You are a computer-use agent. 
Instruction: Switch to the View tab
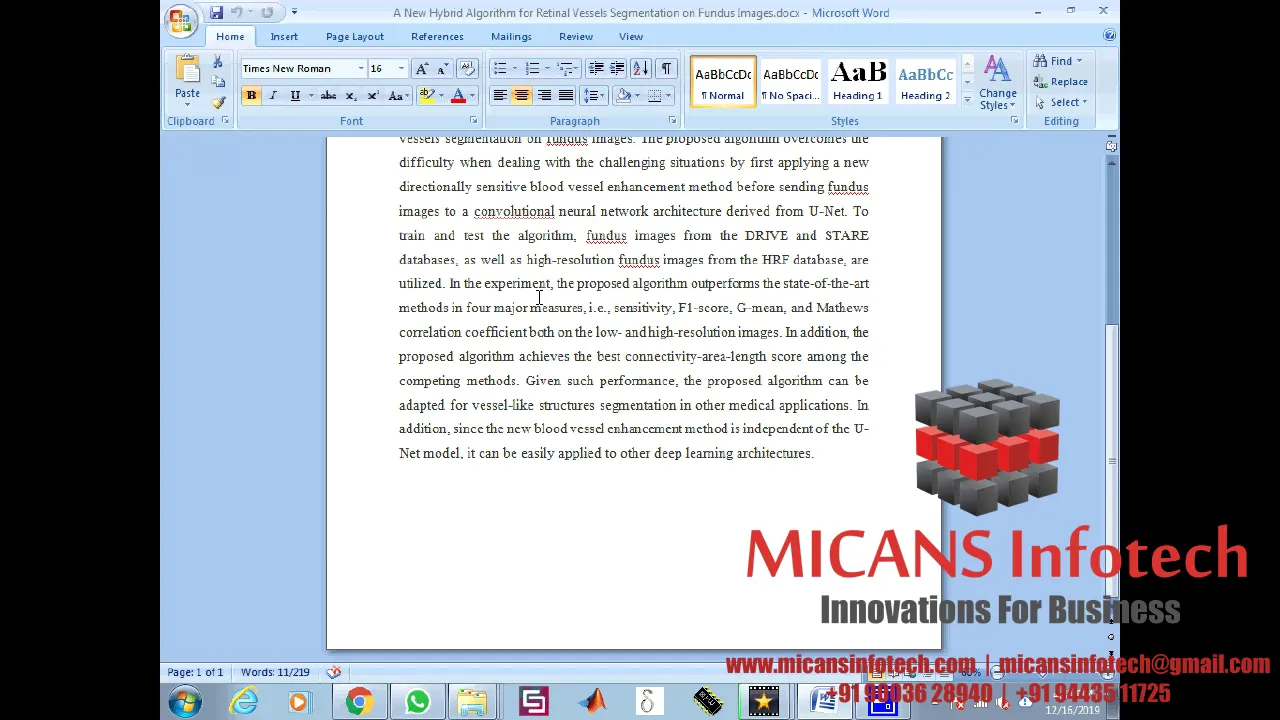click(x=631, y=36)
